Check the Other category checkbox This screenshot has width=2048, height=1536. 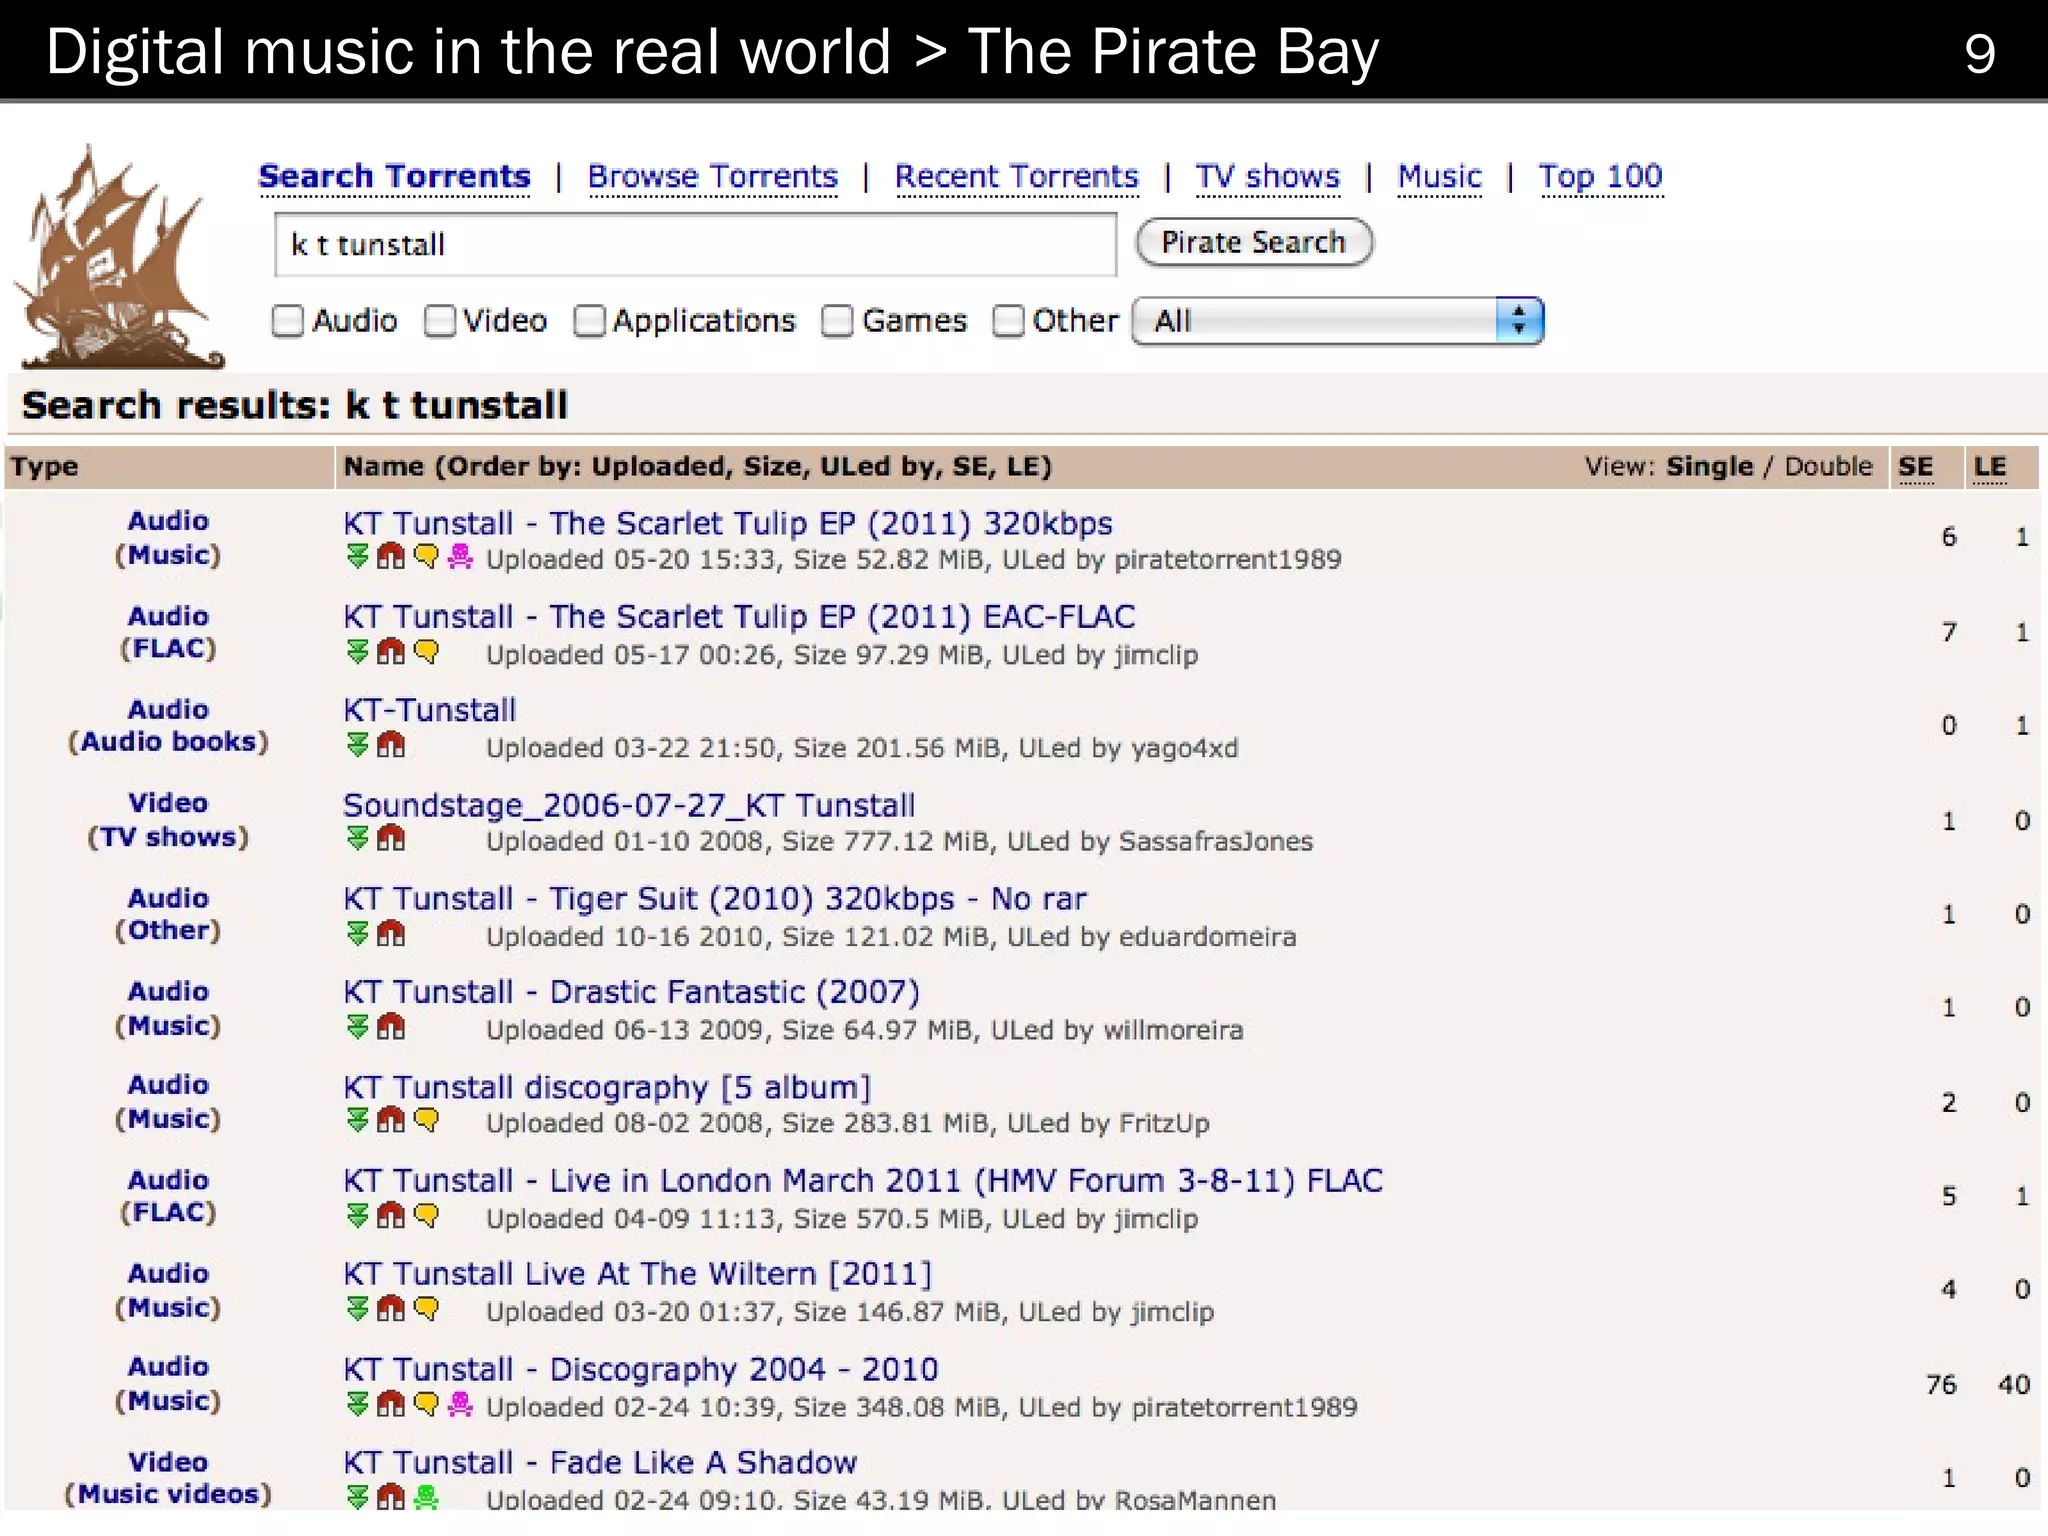pyautogui.click(x=1009, y=321)
